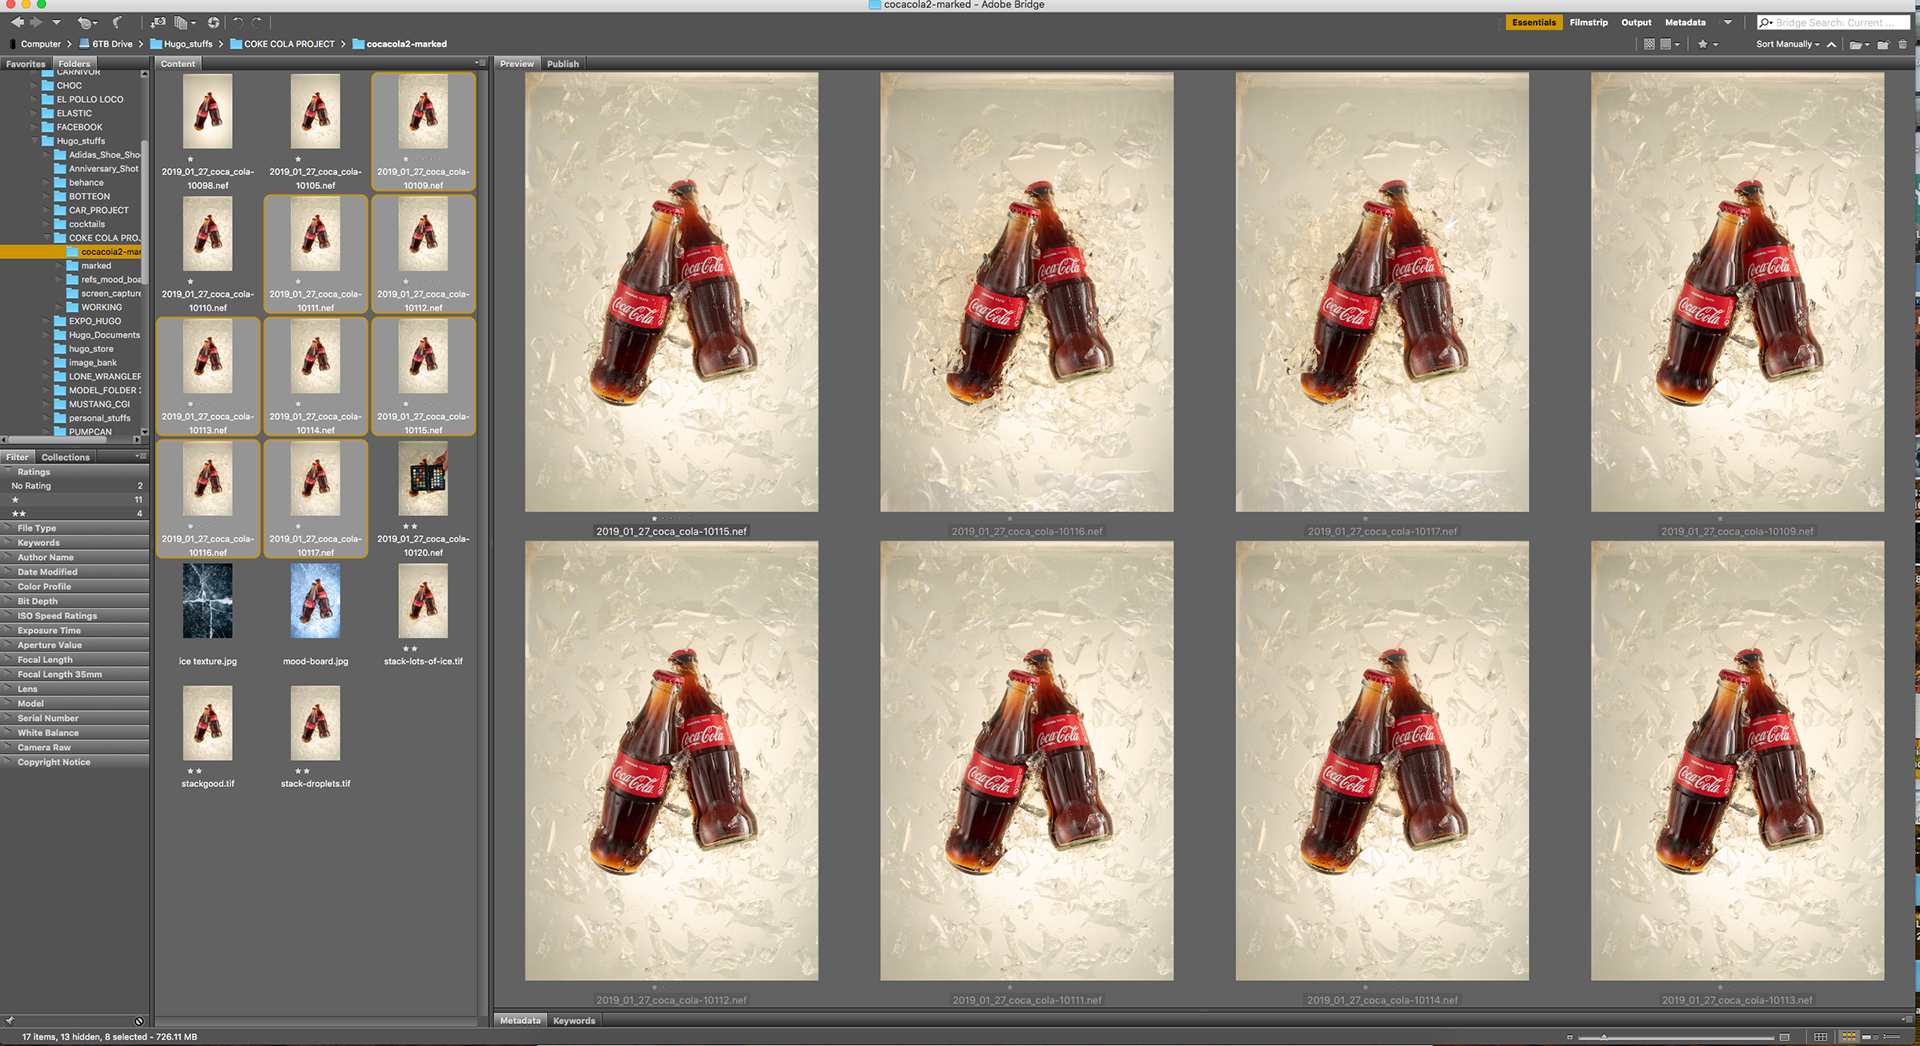This screenshot has width=1920, height=1046.
Task: Select the color checker thumbnail 10120.nef
Action: pyautogui.click(x=423, y=479)
